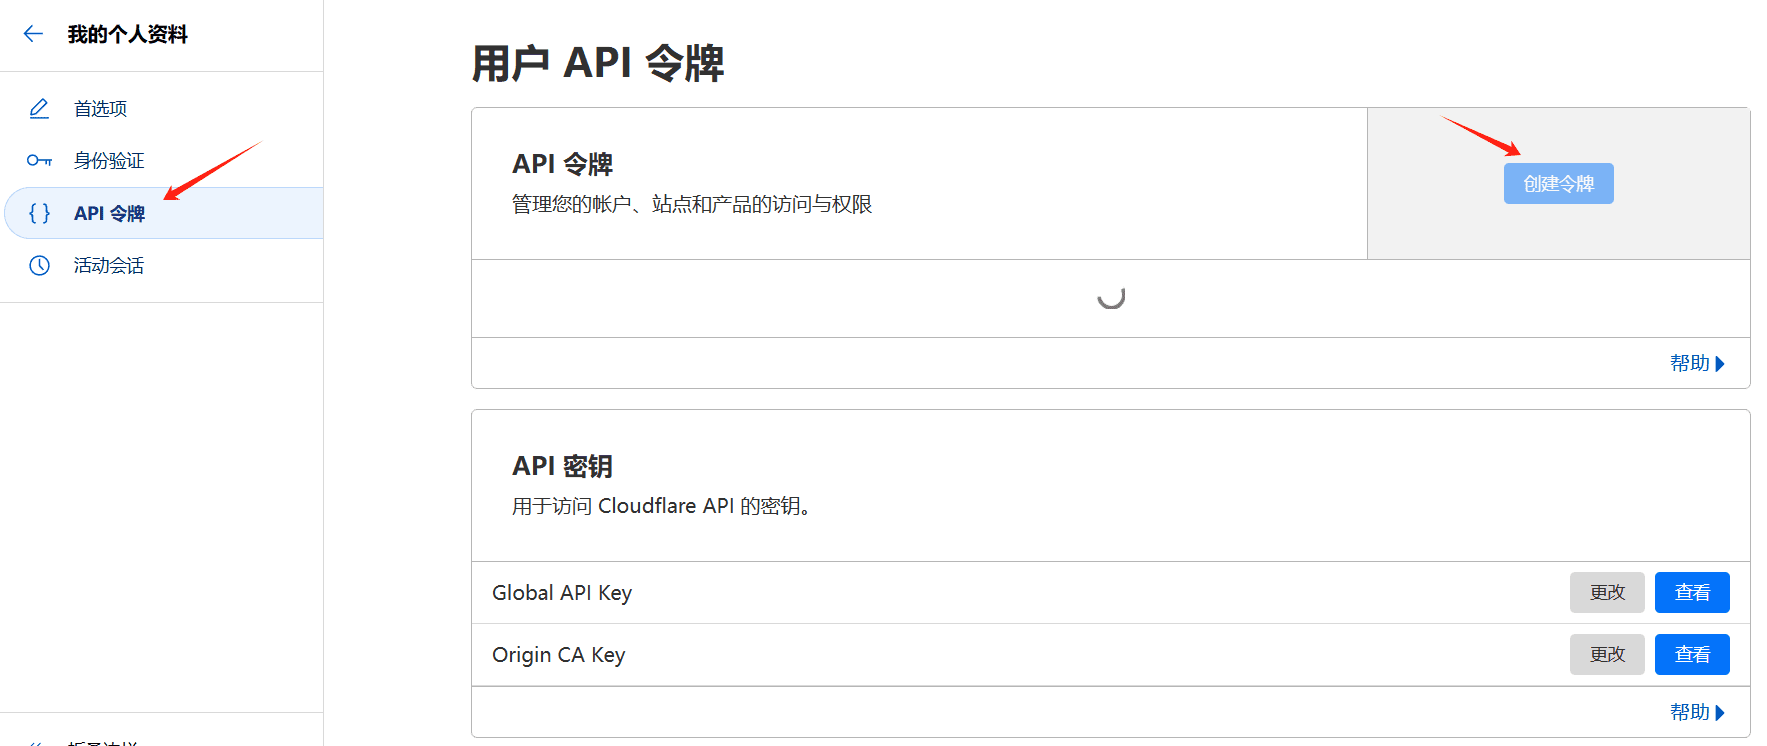Click the curly braces icon for API 令牌
The height and width of the screenshot is (746, 1767).
tap(39, 213)
